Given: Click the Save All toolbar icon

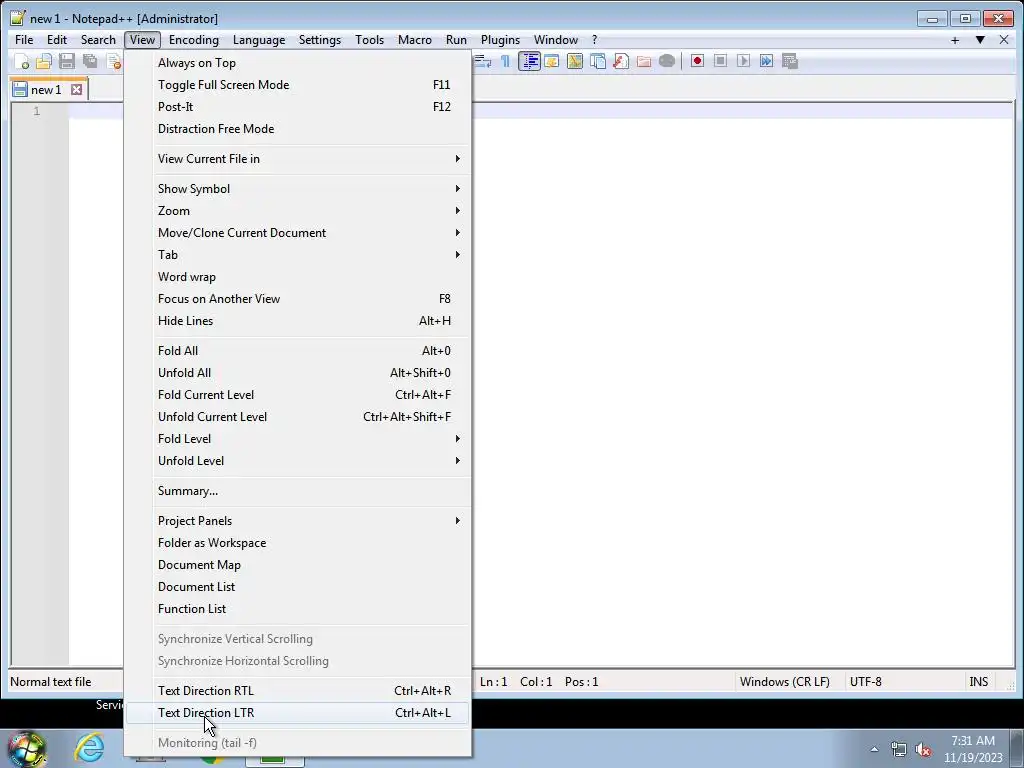Looking at the screenshot, I should (x=89, y=61).
